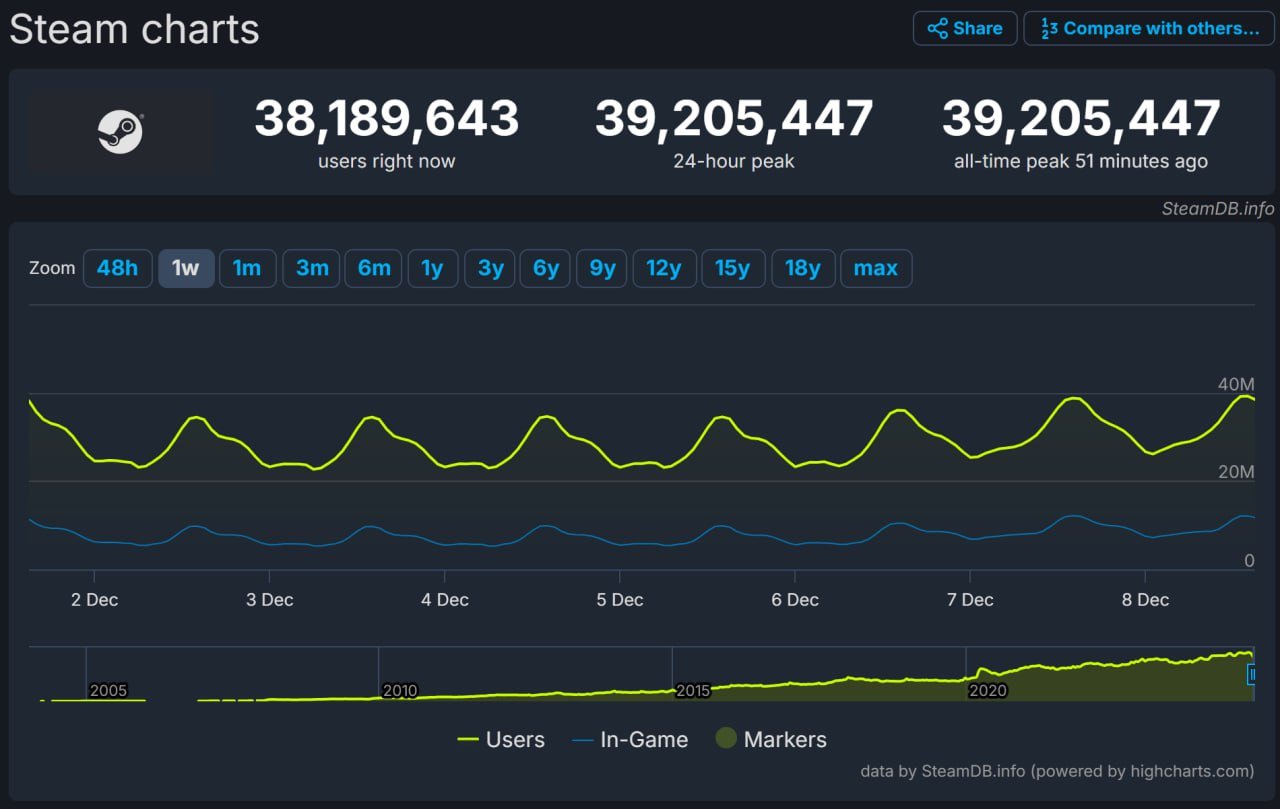
Task: Set zoom to 12y
Action: click(664, 268)
